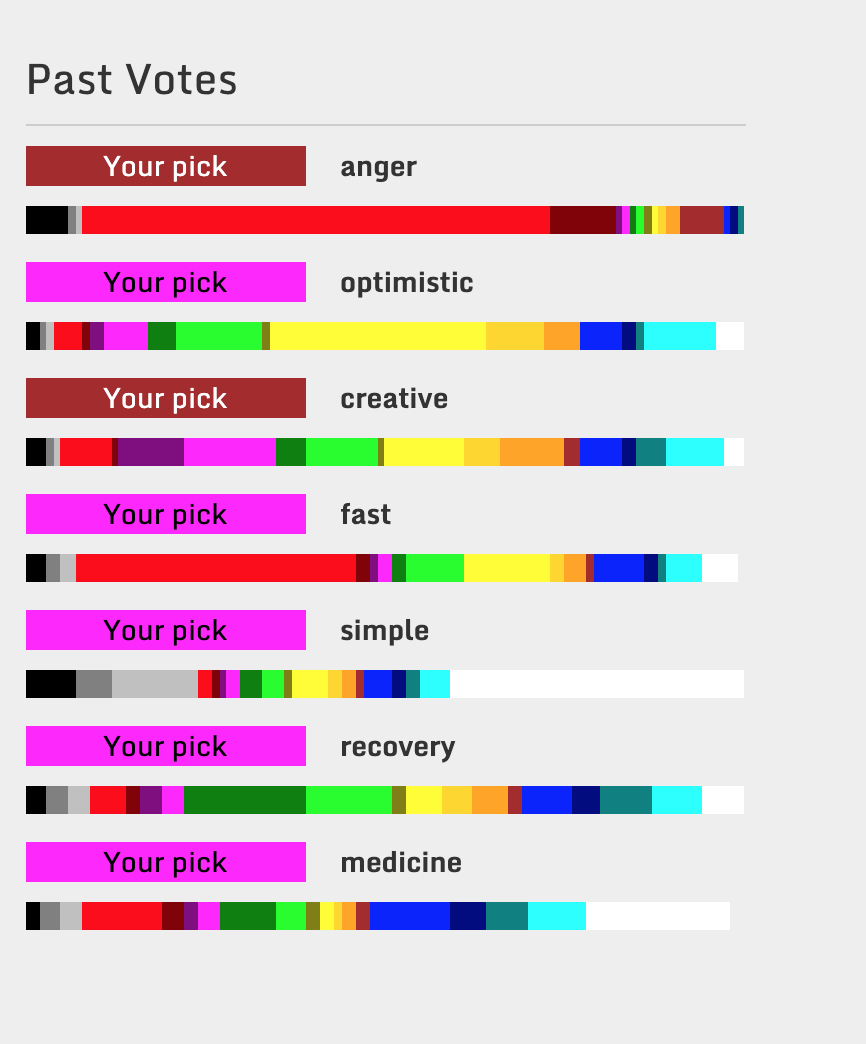The width and height of the screenshot is (866, 1044).
Task: Click the dark red segment in anger bar
Action: (583, 220)
